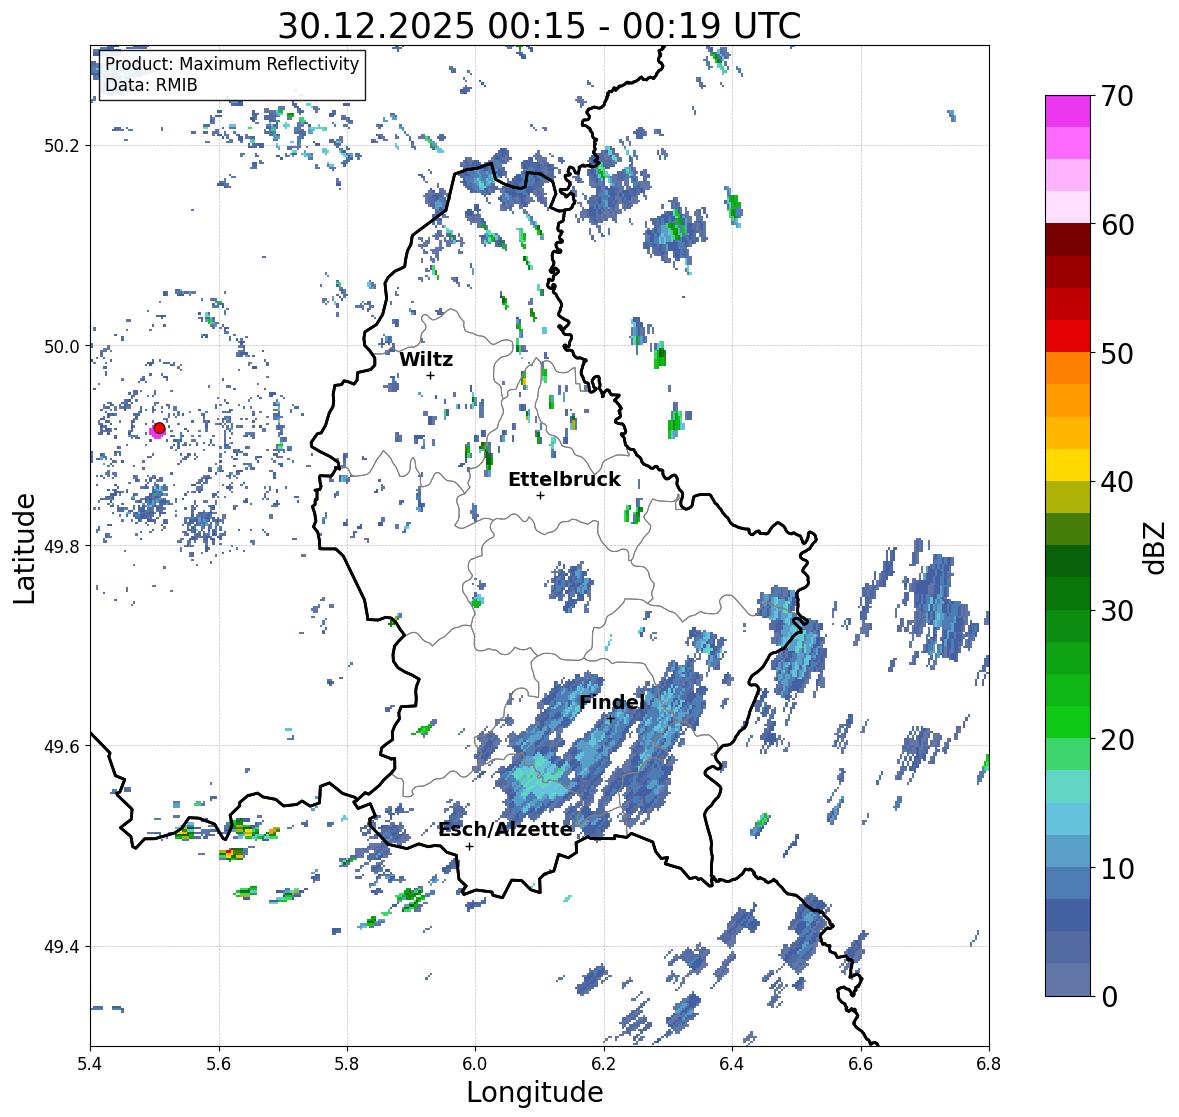Click the Esch/Alzette city label
Screen dimensions: 1179x1117
tap(505, 829)
